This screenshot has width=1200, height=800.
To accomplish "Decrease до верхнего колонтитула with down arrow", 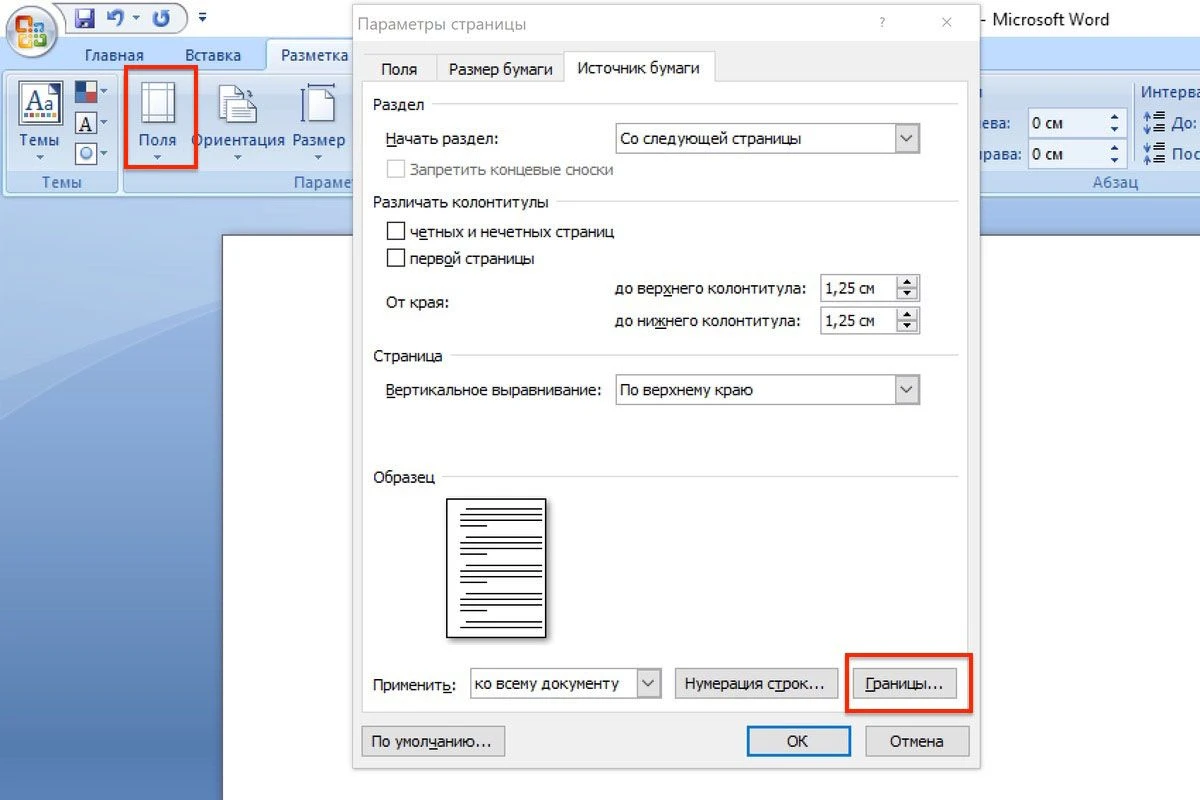I will 907,295.
